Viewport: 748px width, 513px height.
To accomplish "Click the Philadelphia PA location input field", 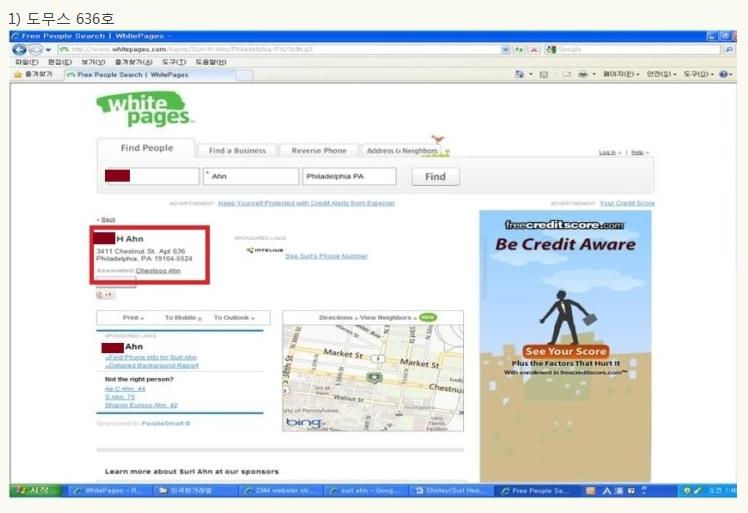I will click(x=349, y=177).
